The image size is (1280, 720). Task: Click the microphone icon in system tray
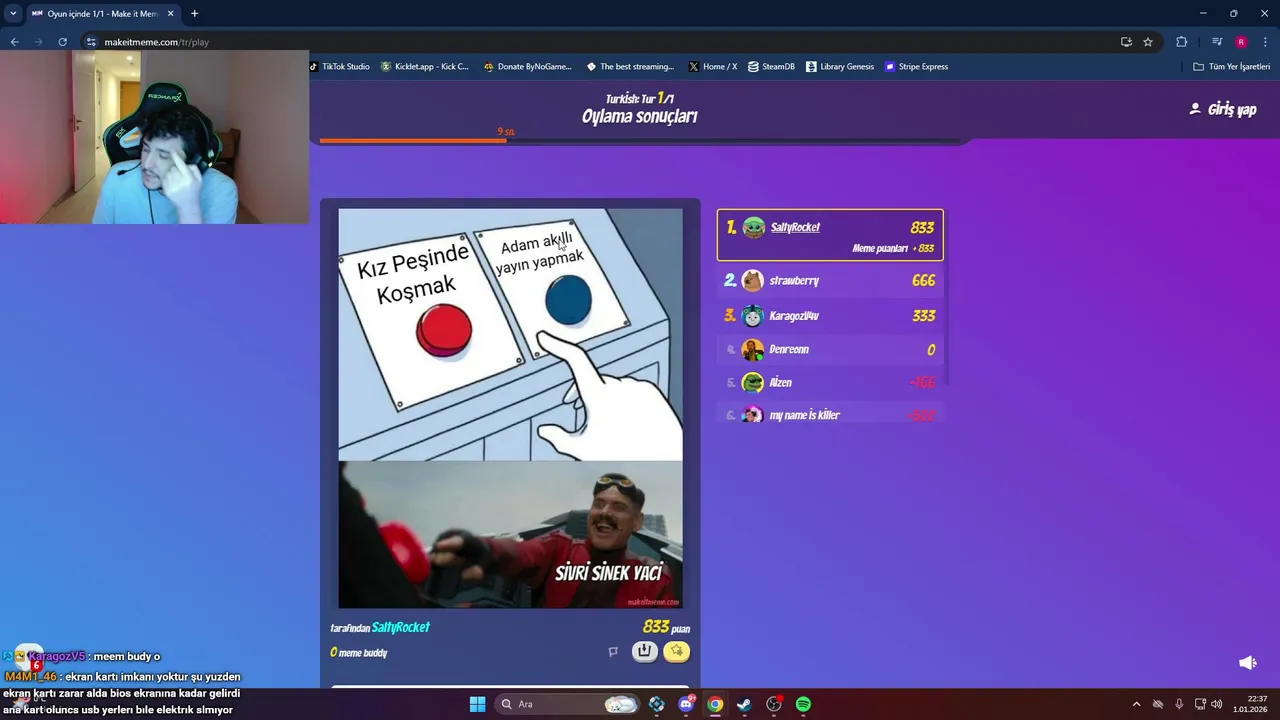coord(1179,704)
